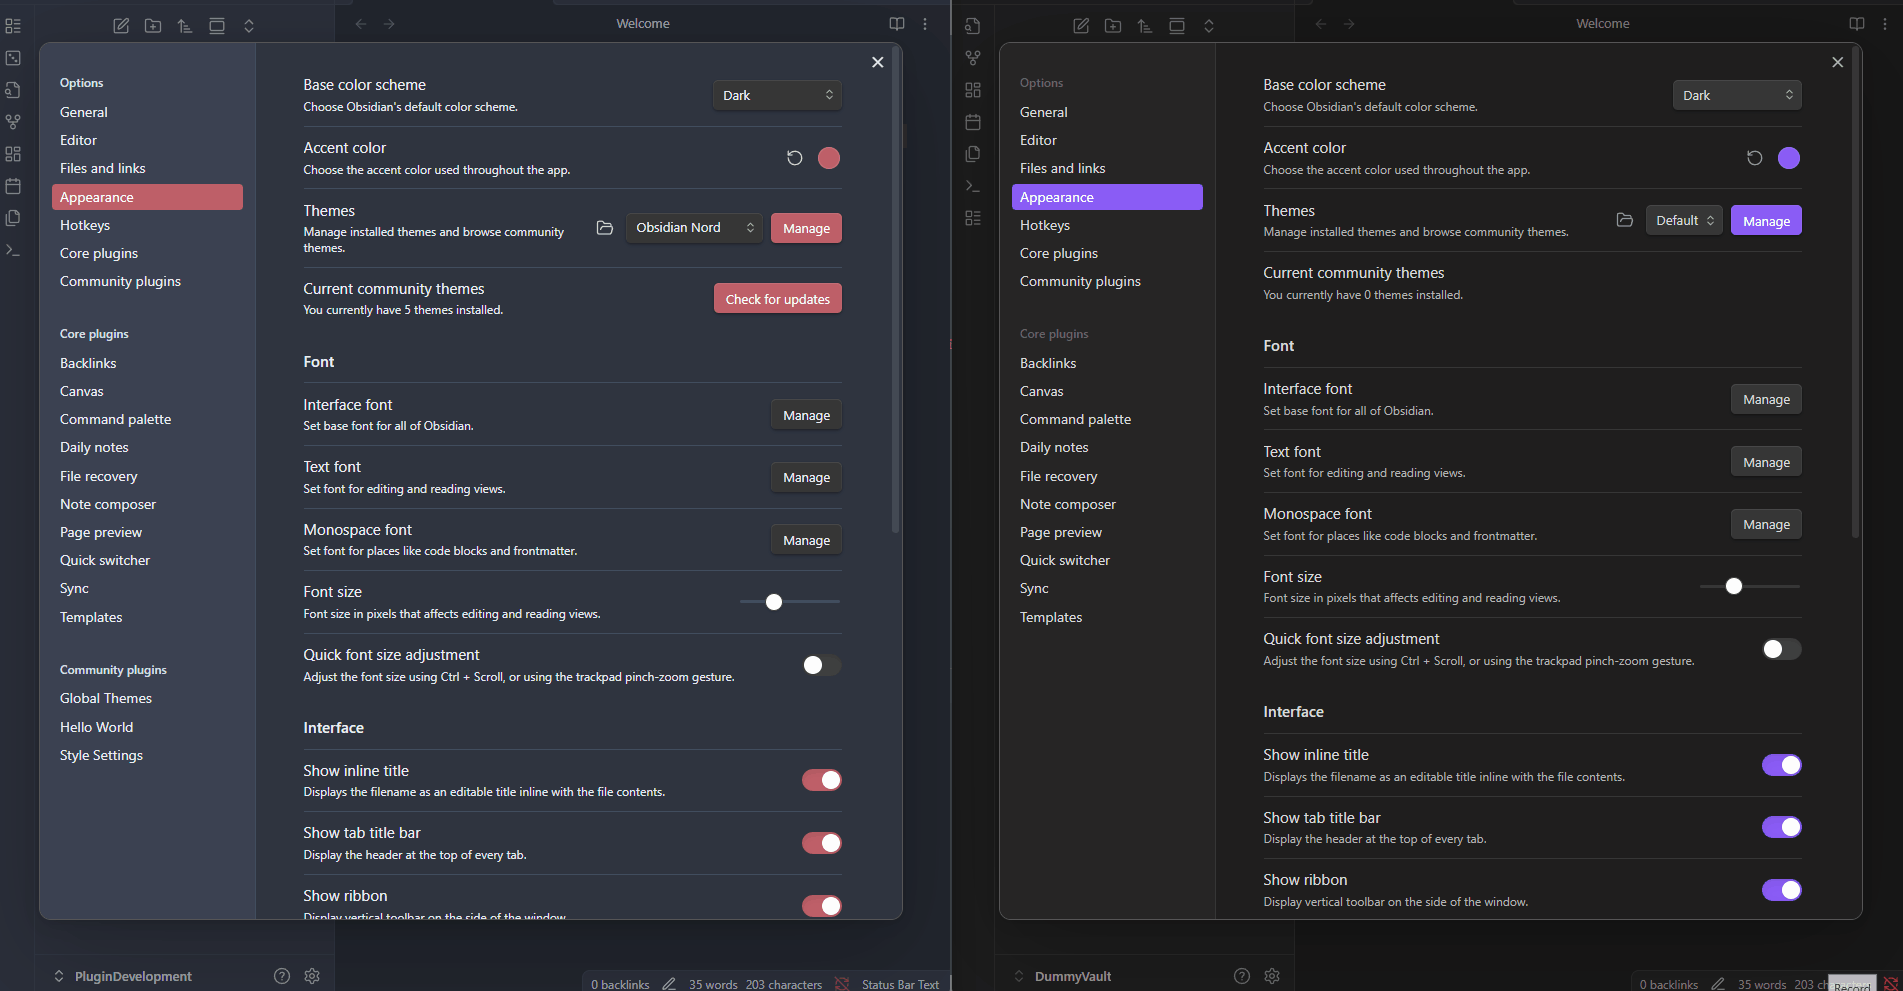Open the settings gear beside PluginDevelopment vault

click(312, 976)
